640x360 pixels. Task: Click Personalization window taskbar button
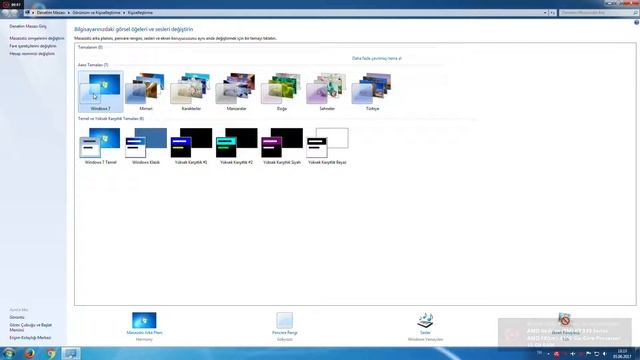(71, 353)
